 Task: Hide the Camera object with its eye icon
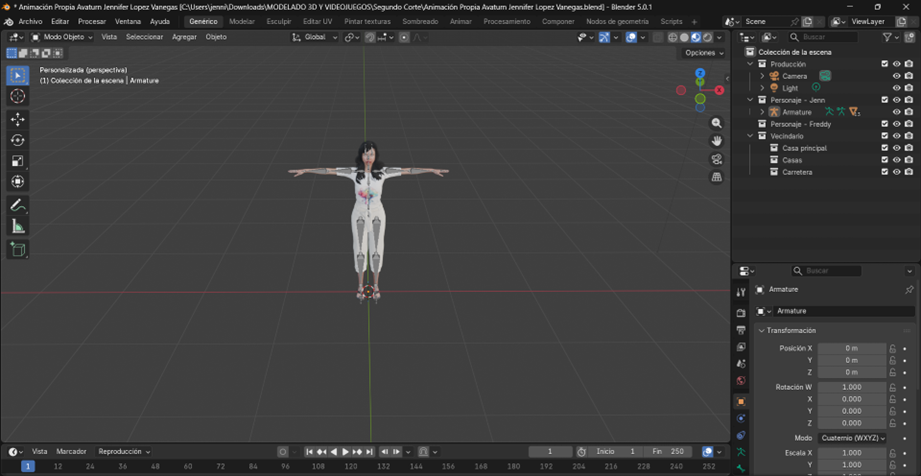click(x=897, y=76)
